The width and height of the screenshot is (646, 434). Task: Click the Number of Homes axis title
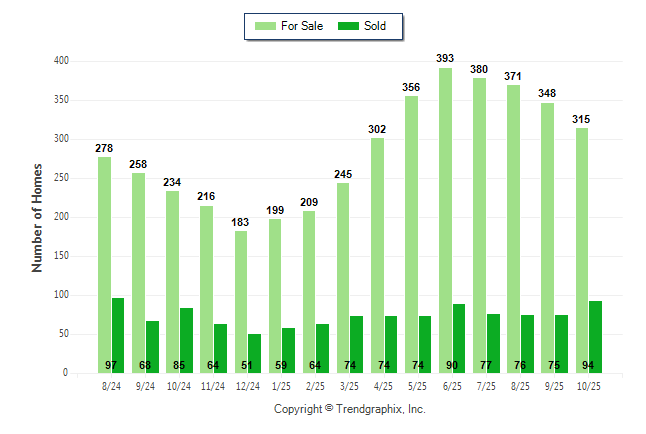pos(37,217)
